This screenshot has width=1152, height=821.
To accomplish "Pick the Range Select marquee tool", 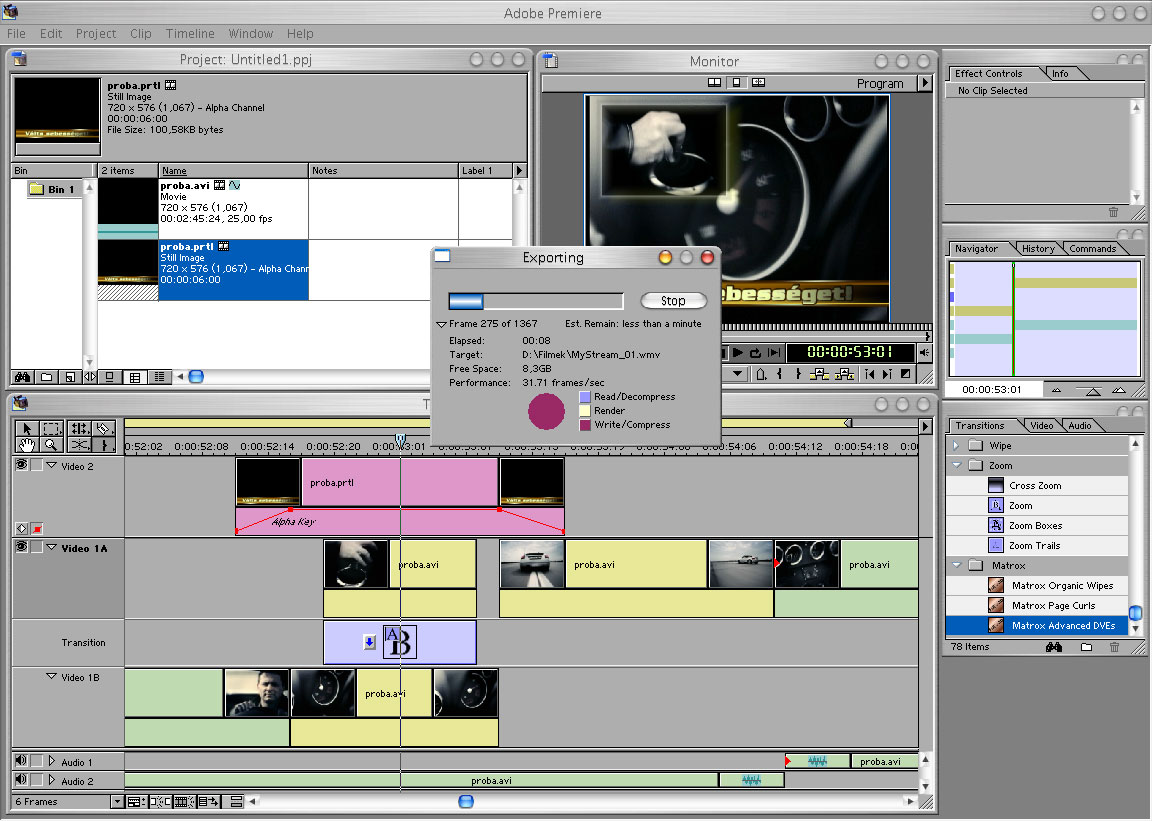I will click(52, 428).
